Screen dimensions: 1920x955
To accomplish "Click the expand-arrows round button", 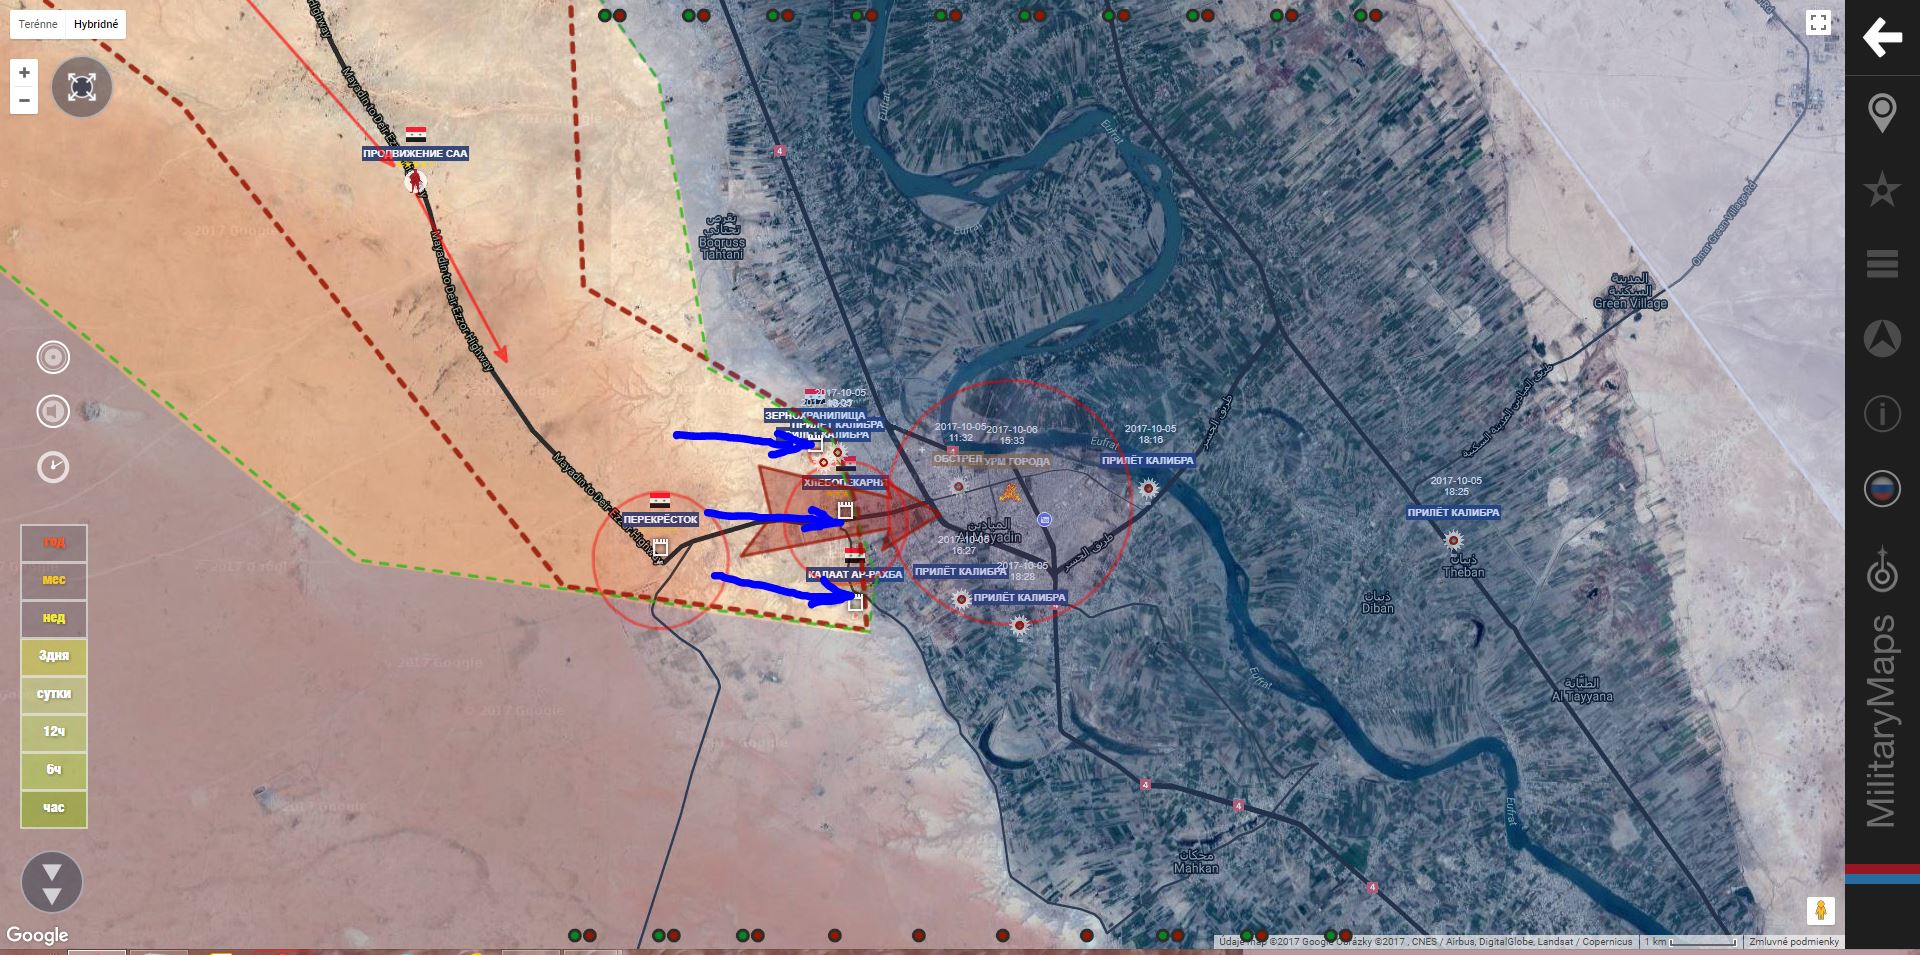I will pos(81,87).
